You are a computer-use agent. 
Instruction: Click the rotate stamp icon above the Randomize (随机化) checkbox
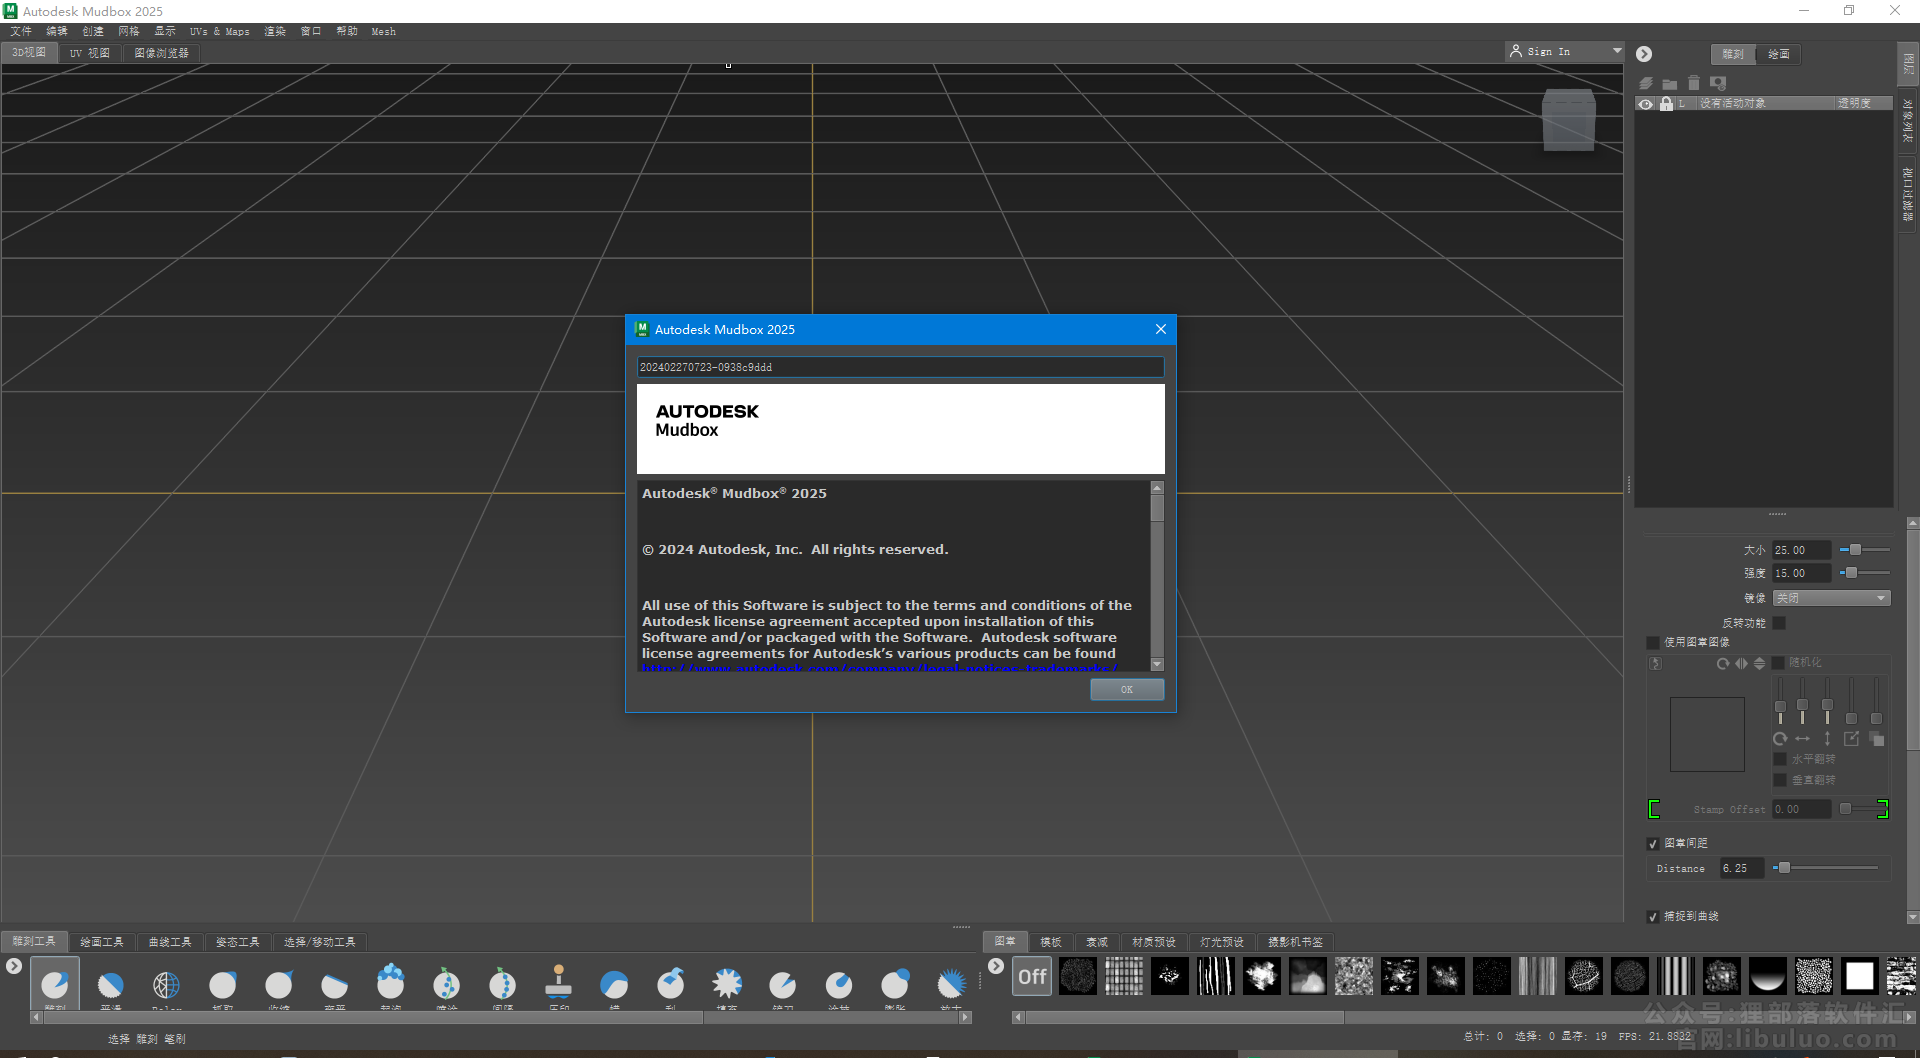click(x=1722, y=663)
